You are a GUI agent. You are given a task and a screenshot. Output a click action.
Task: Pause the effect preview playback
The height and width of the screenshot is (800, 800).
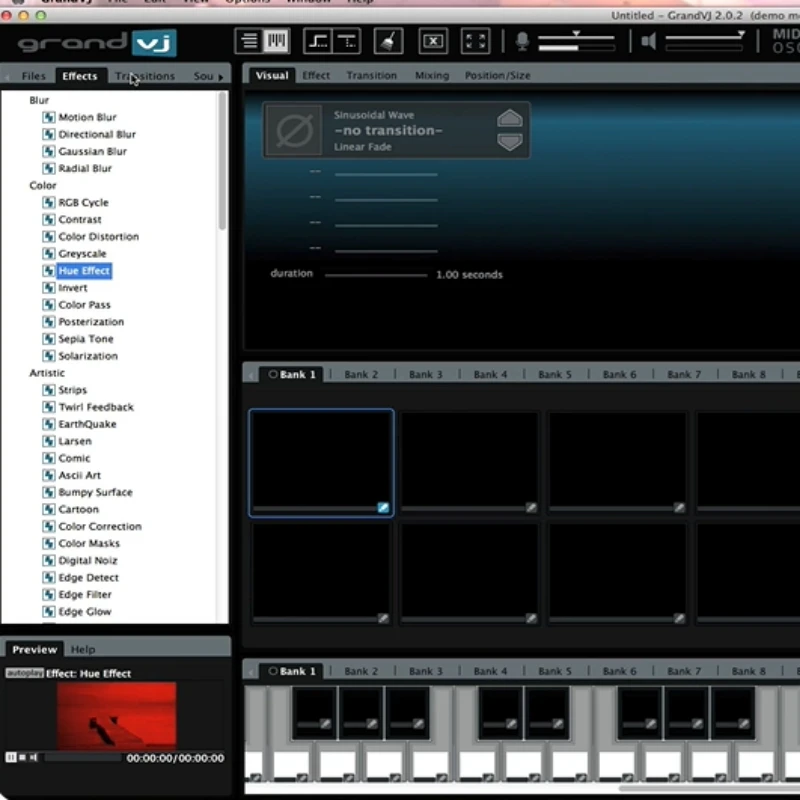(11, 758)
